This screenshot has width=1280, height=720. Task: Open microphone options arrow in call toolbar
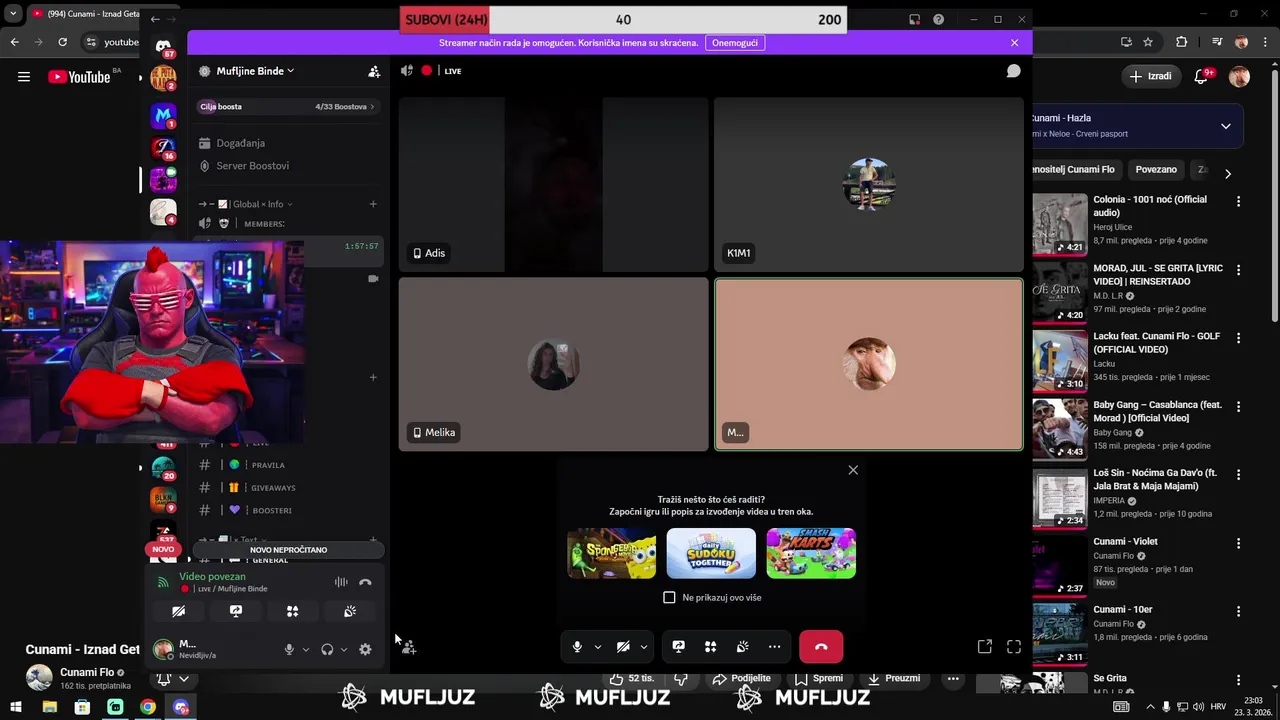[598, 647]
